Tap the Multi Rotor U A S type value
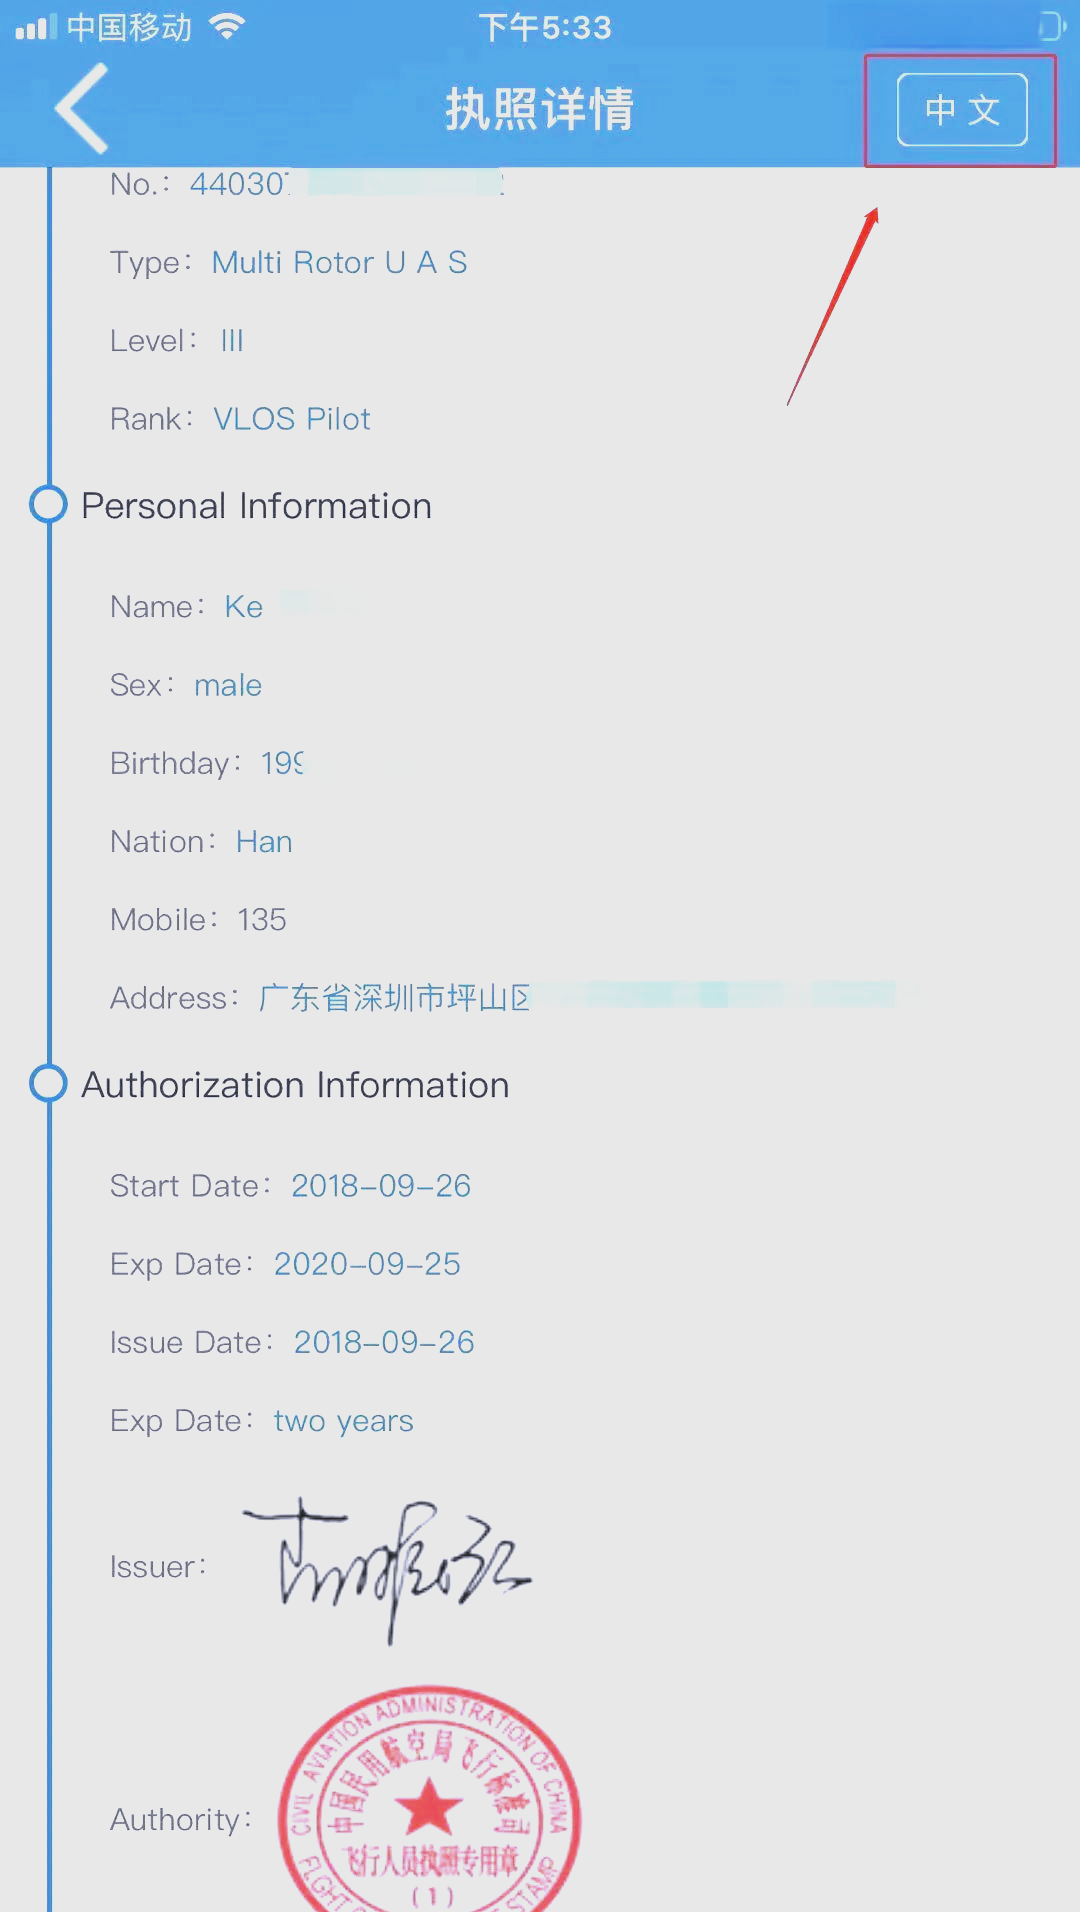 [339, 262]
